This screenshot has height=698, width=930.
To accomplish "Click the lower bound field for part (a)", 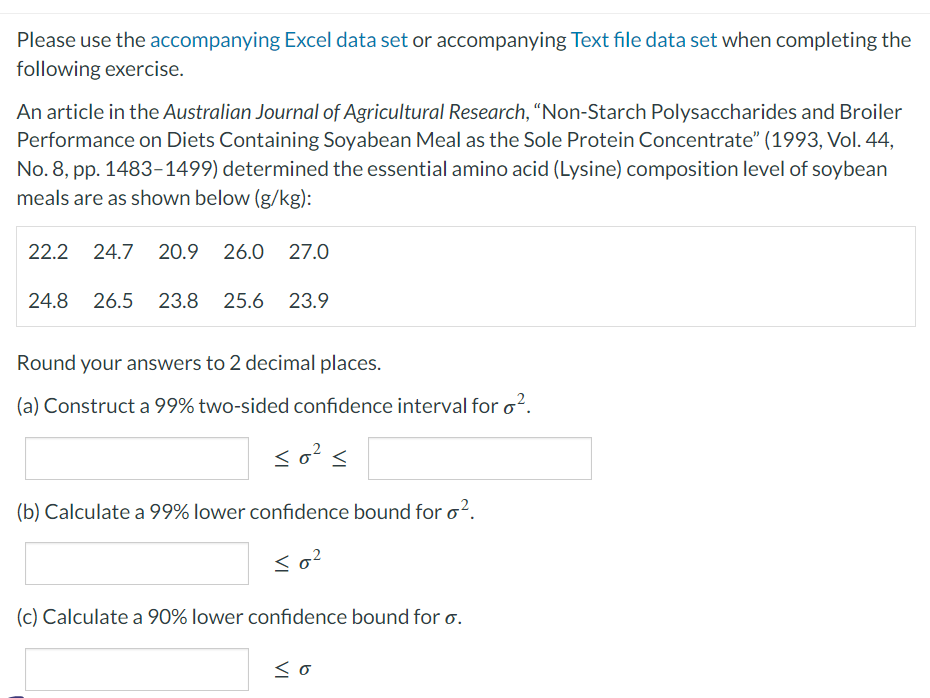I will pos(137,458).
